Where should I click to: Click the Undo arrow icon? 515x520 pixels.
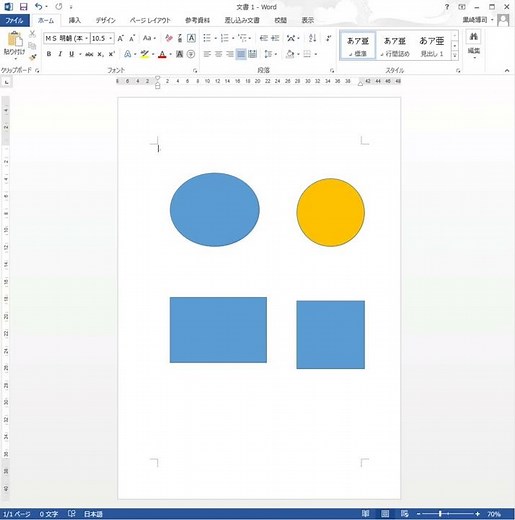click(38, 6)
